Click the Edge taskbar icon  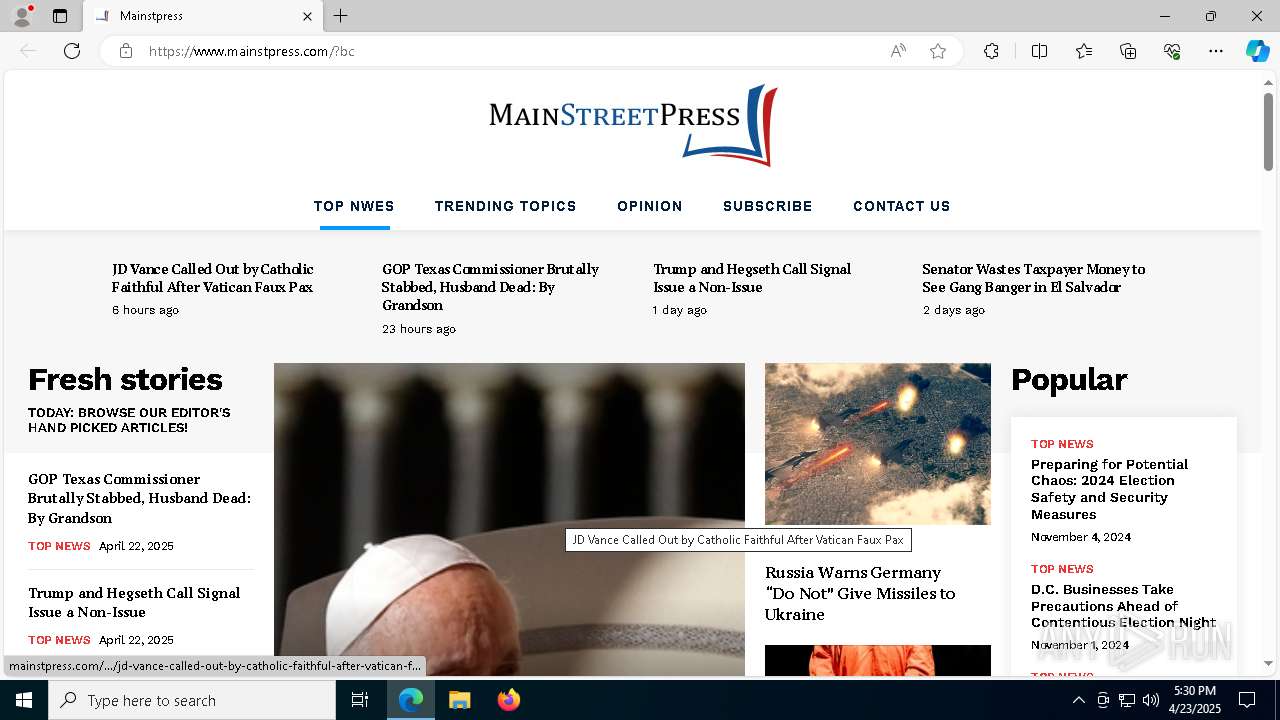411,700
